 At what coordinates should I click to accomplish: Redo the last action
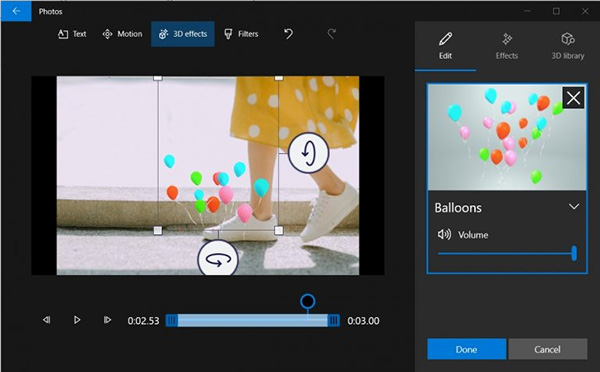pos(331,34)
